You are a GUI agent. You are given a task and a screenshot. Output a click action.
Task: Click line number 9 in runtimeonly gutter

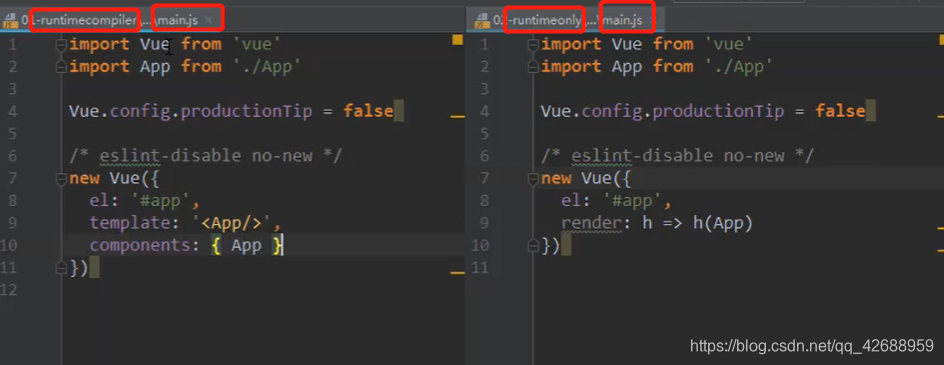pyautogui.click(x=485, y=223)
